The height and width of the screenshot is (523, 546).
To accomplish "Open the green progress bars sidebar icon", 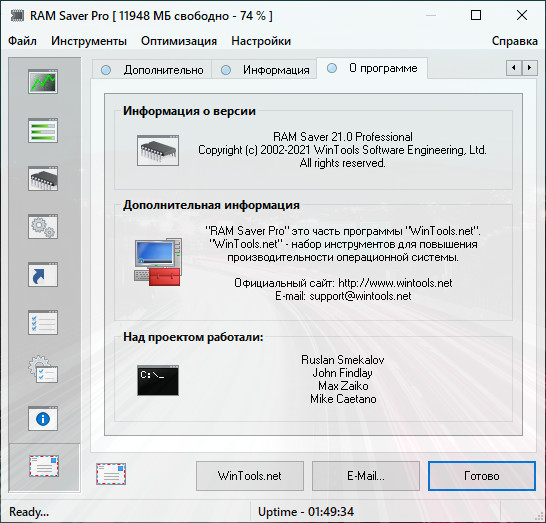I will 43,130.
